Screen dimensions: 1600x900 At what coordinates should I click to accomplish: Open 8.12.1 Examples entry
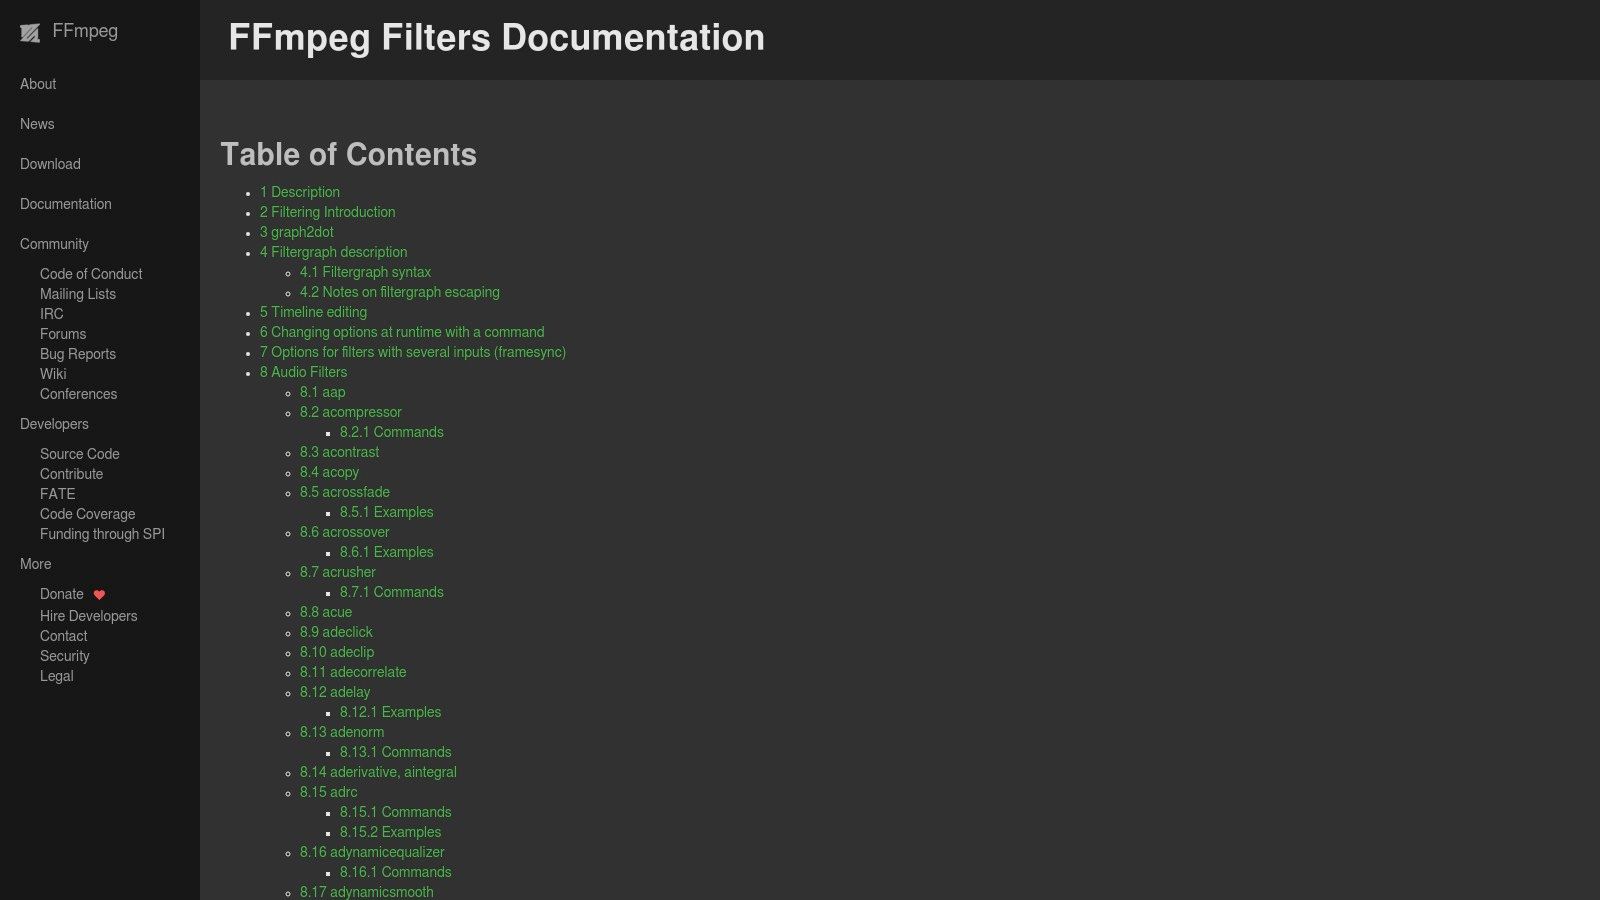[x=390, y=712]
